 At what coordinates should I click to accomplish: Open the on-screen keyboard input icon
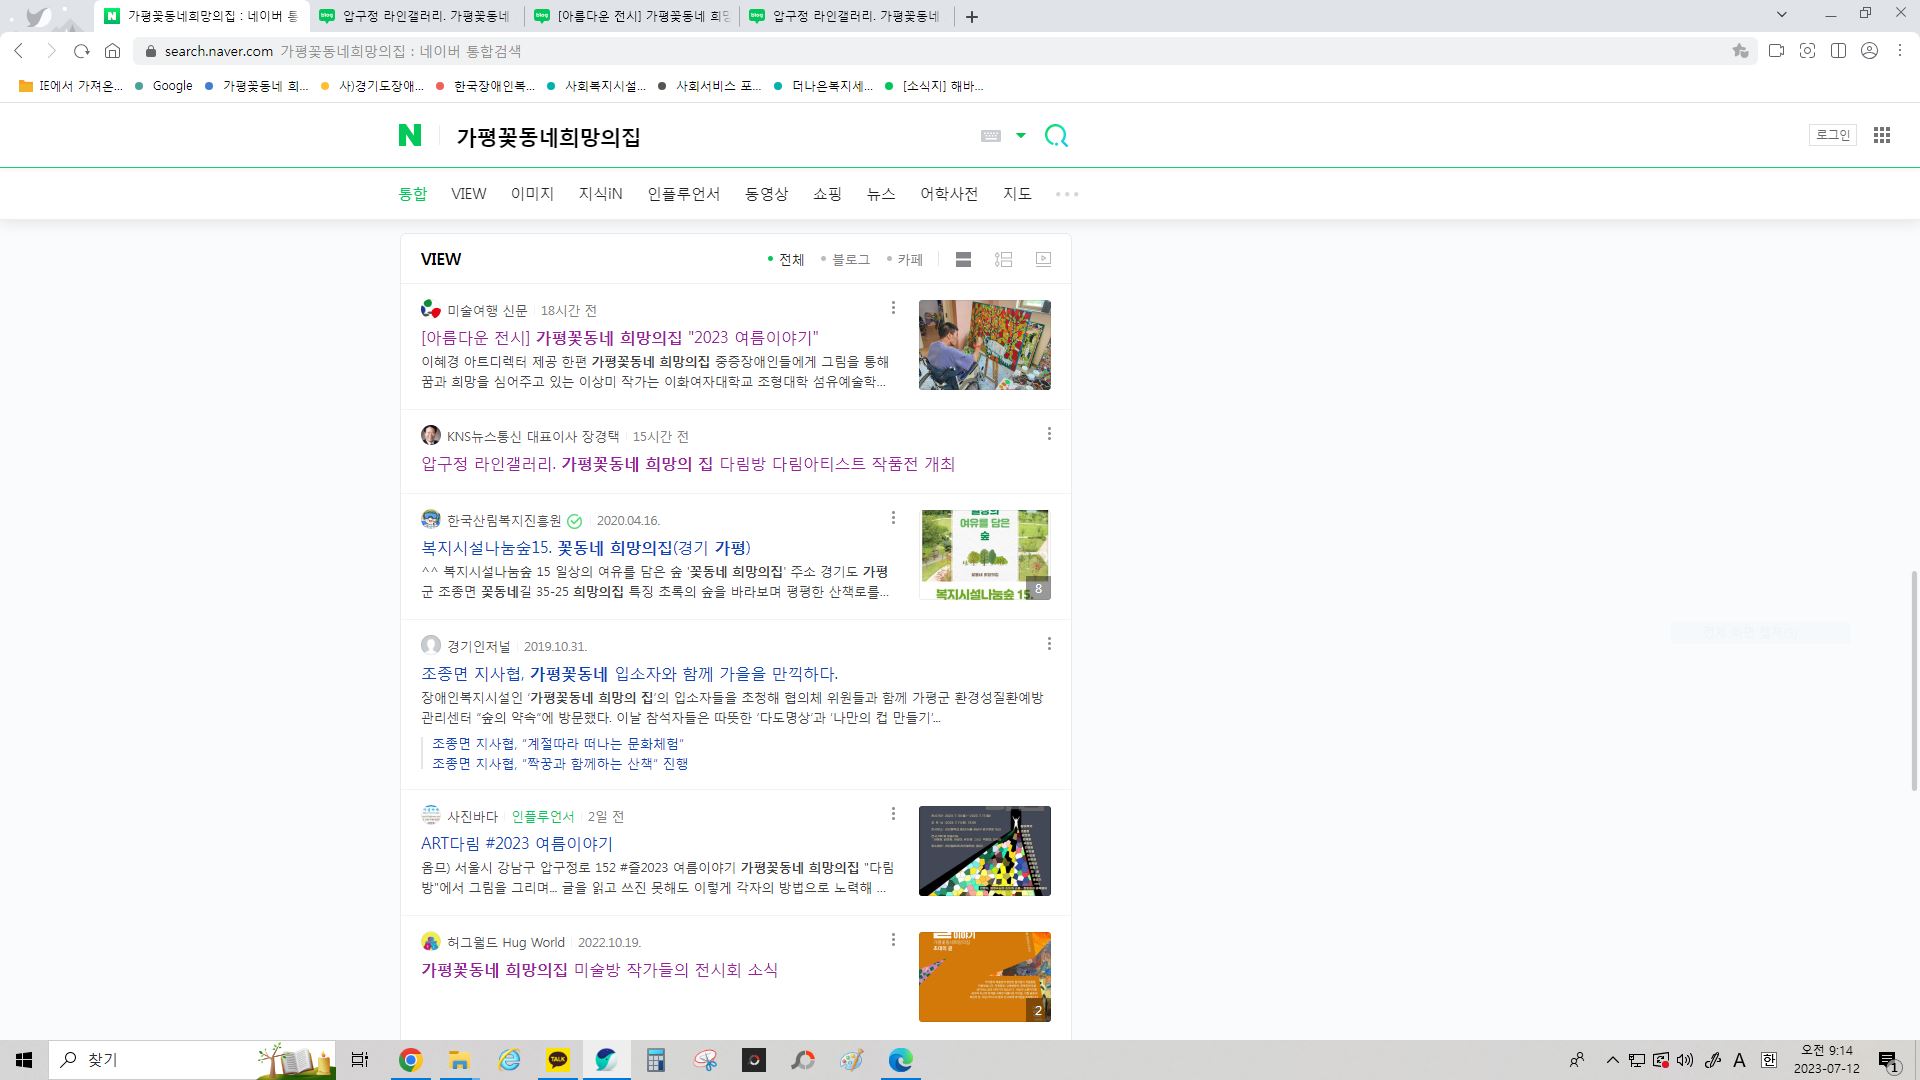[990, 136]
